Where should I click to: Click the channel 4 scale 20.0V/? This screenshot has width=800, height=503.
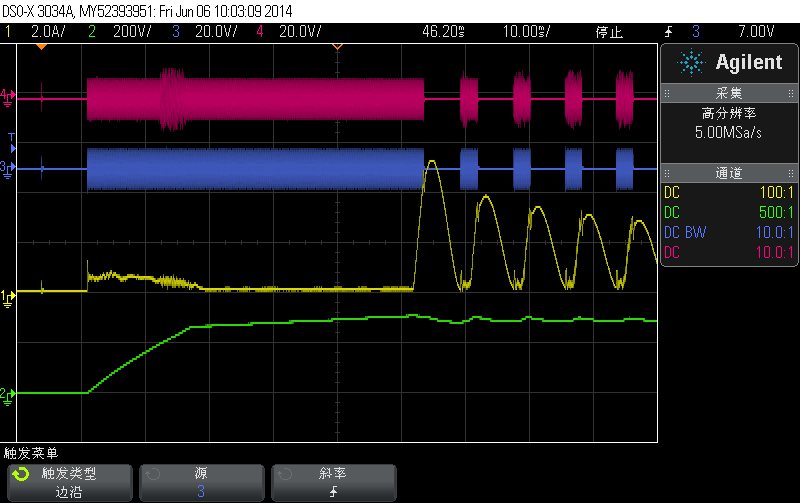click(x=300, y=32)
